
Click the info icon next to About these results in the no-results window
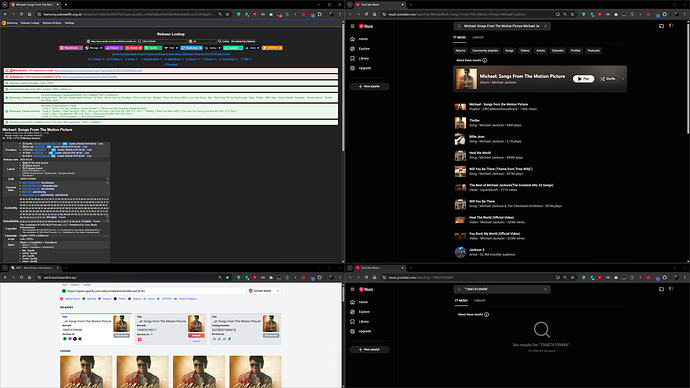coord(486,315)
